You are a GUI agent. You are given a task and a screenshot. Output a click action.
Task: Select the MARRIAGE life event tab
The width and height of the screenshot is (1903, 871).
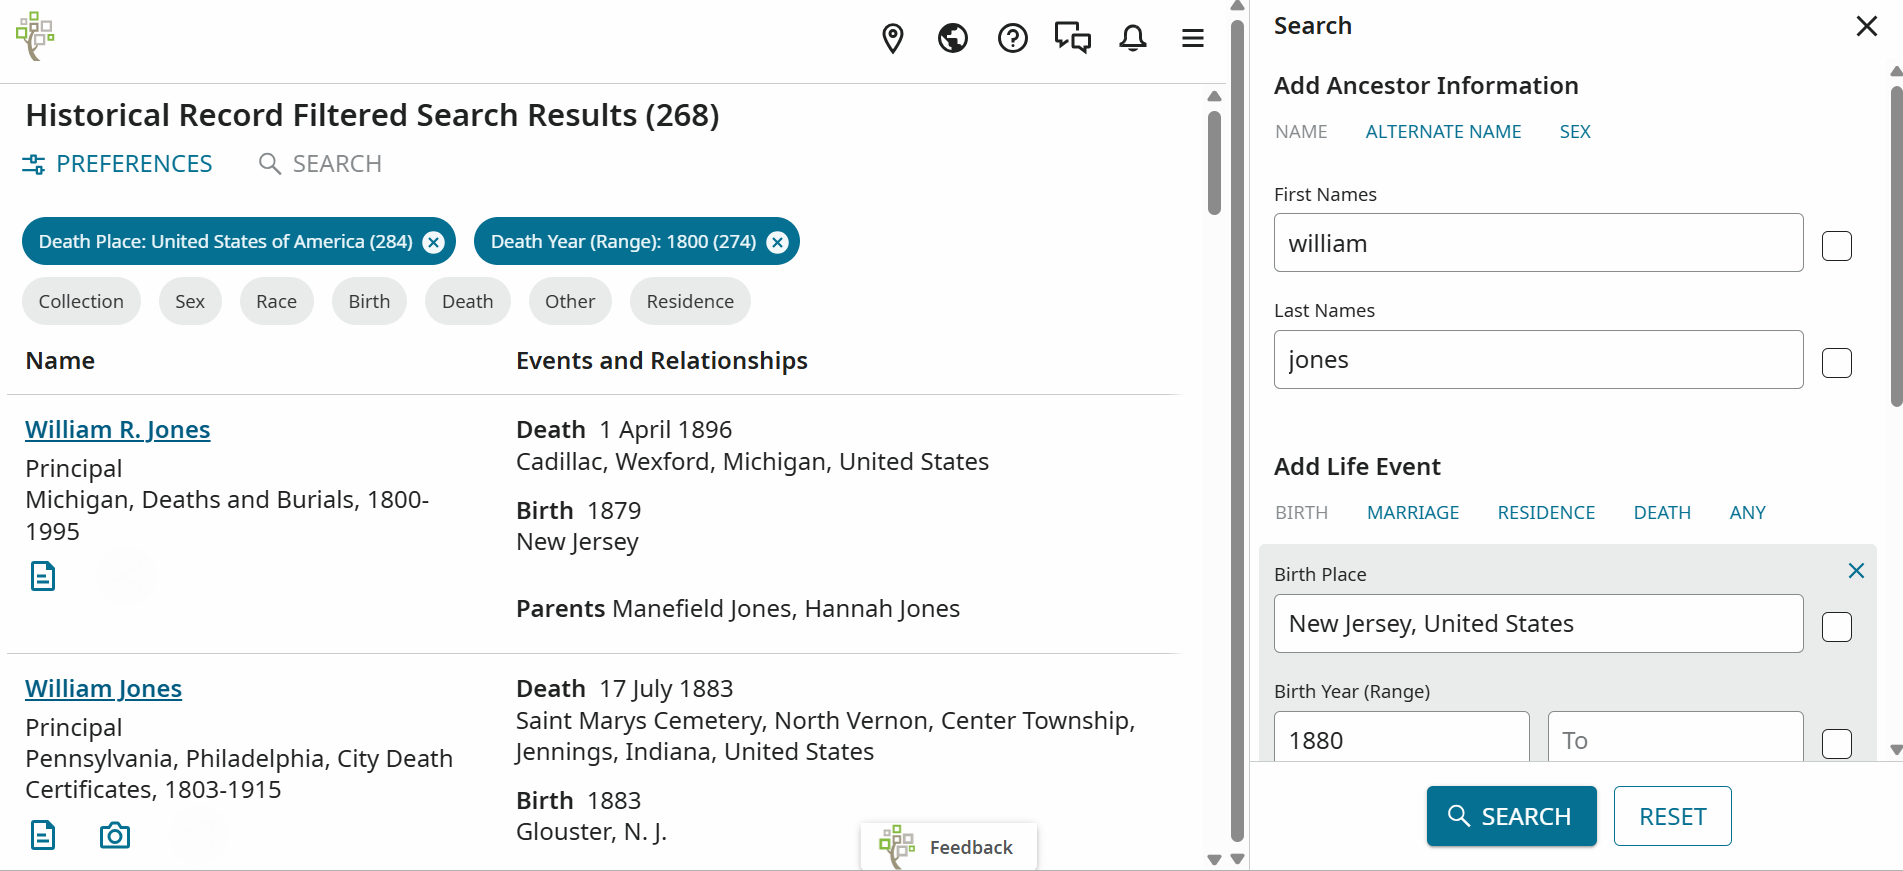[x=1412, y=513]
